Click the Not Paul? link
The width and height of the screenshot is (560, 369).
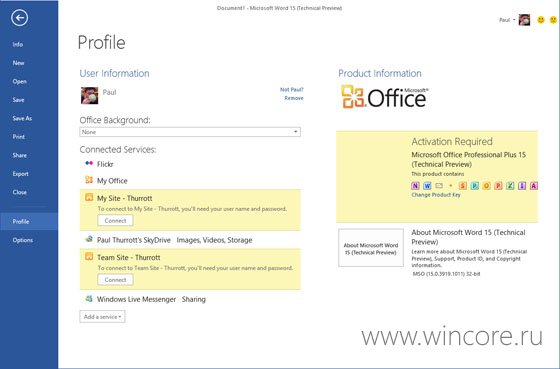click(x=292, y=89)
